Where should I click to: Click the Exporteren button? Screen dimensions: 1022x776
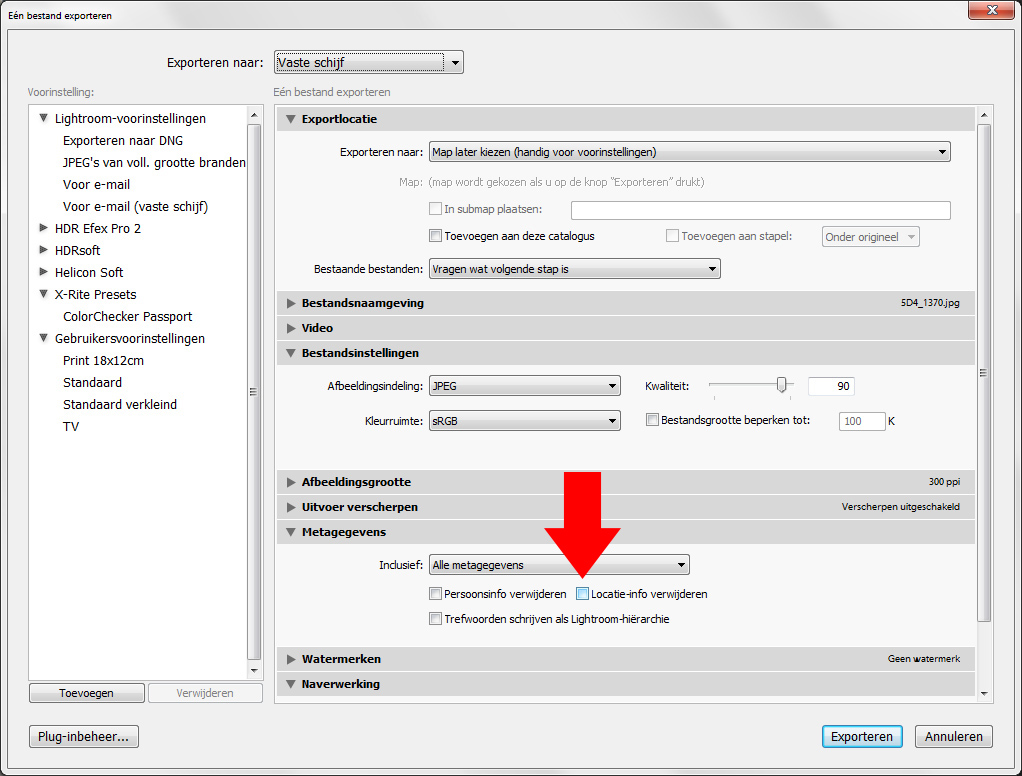click(x=861, y=737)
